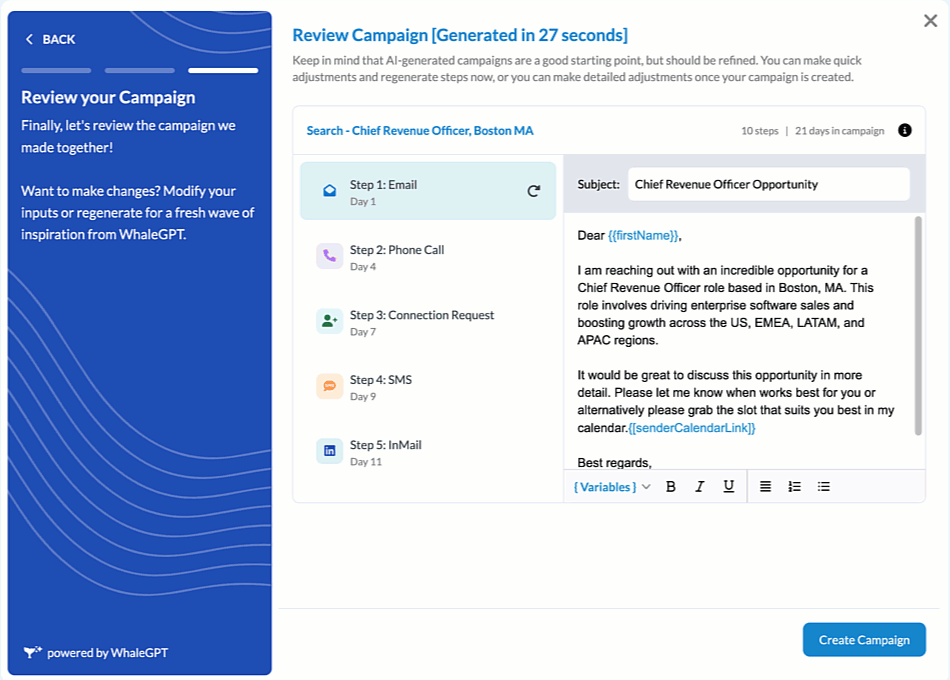Screen dimensions: 950x680
Task: Create a bulleted list in the email
Action: (823, 486)
